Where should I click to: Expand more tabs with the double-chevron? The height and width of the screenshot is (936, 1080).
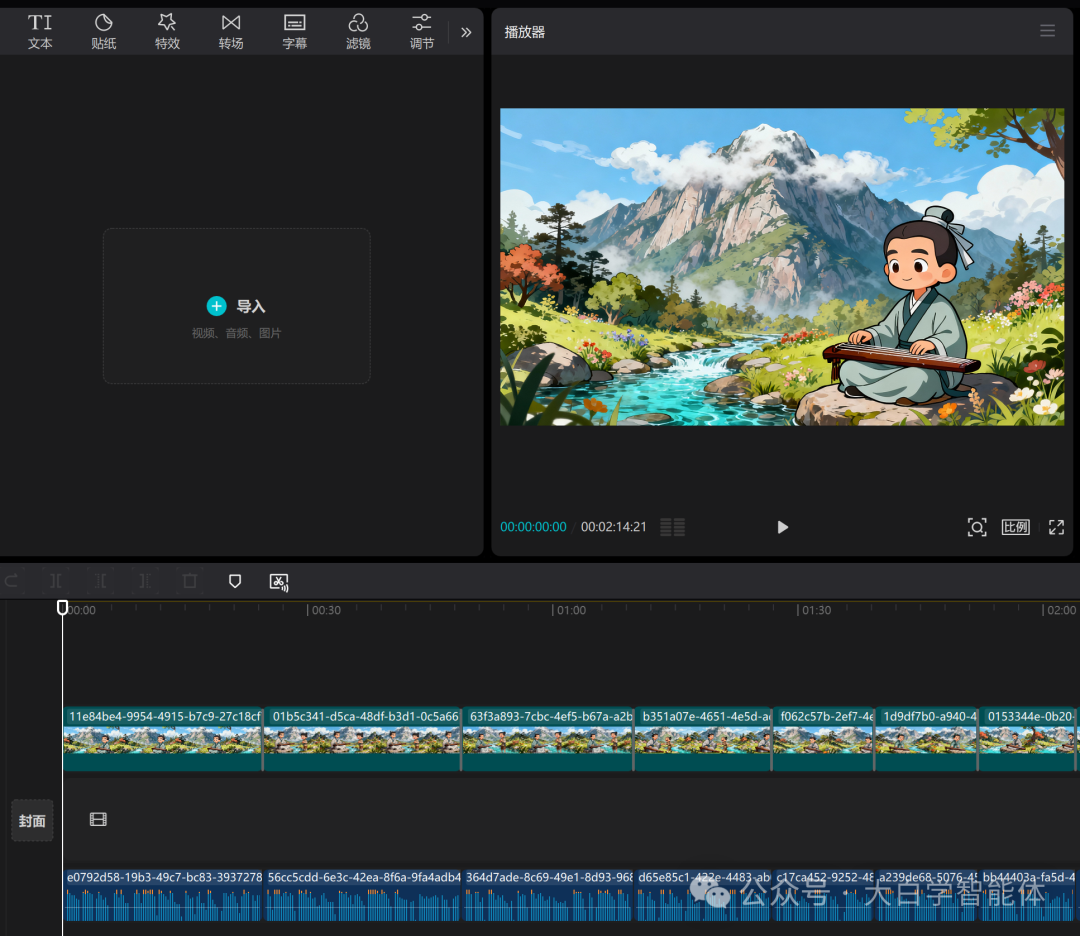[466, 32]
